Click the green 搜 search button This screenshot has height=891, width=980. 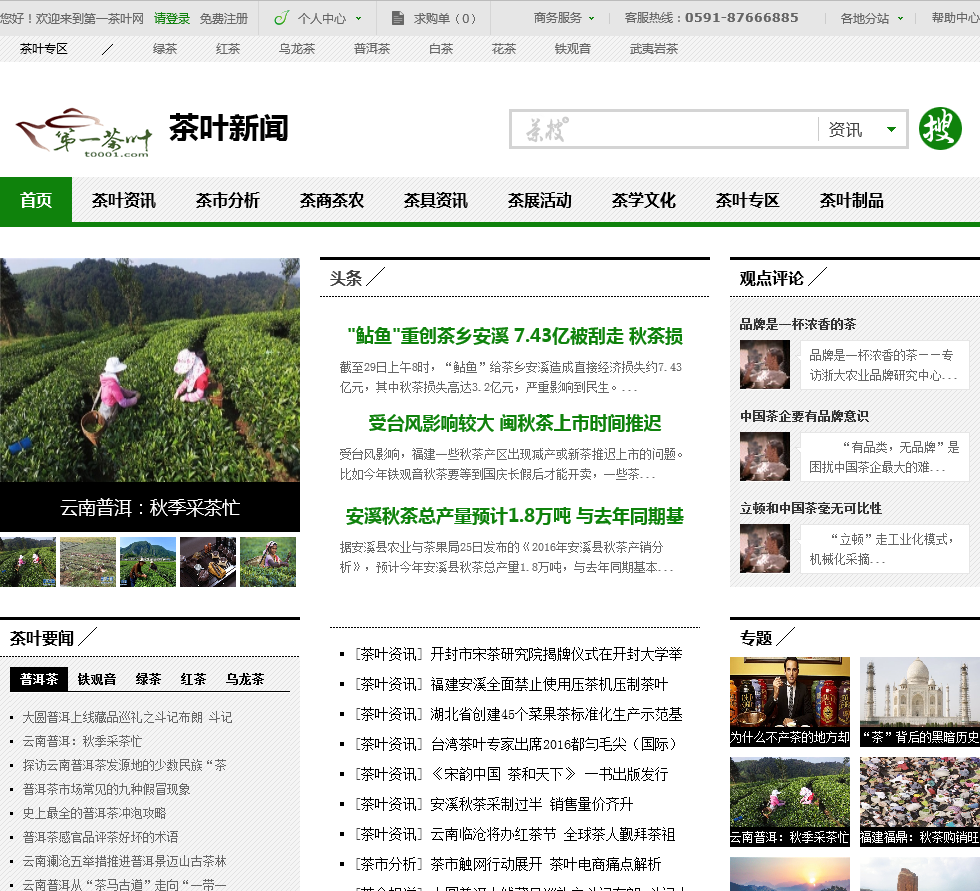(x=940, y=129)
